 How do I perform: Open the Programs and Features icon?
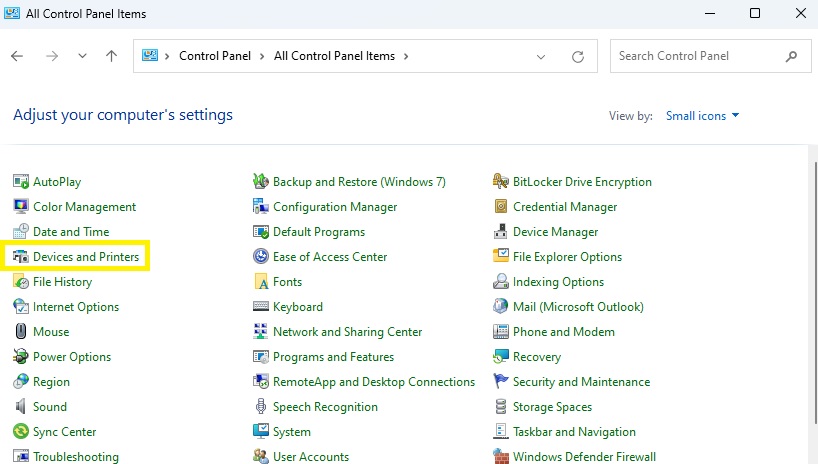pos(261,357)
